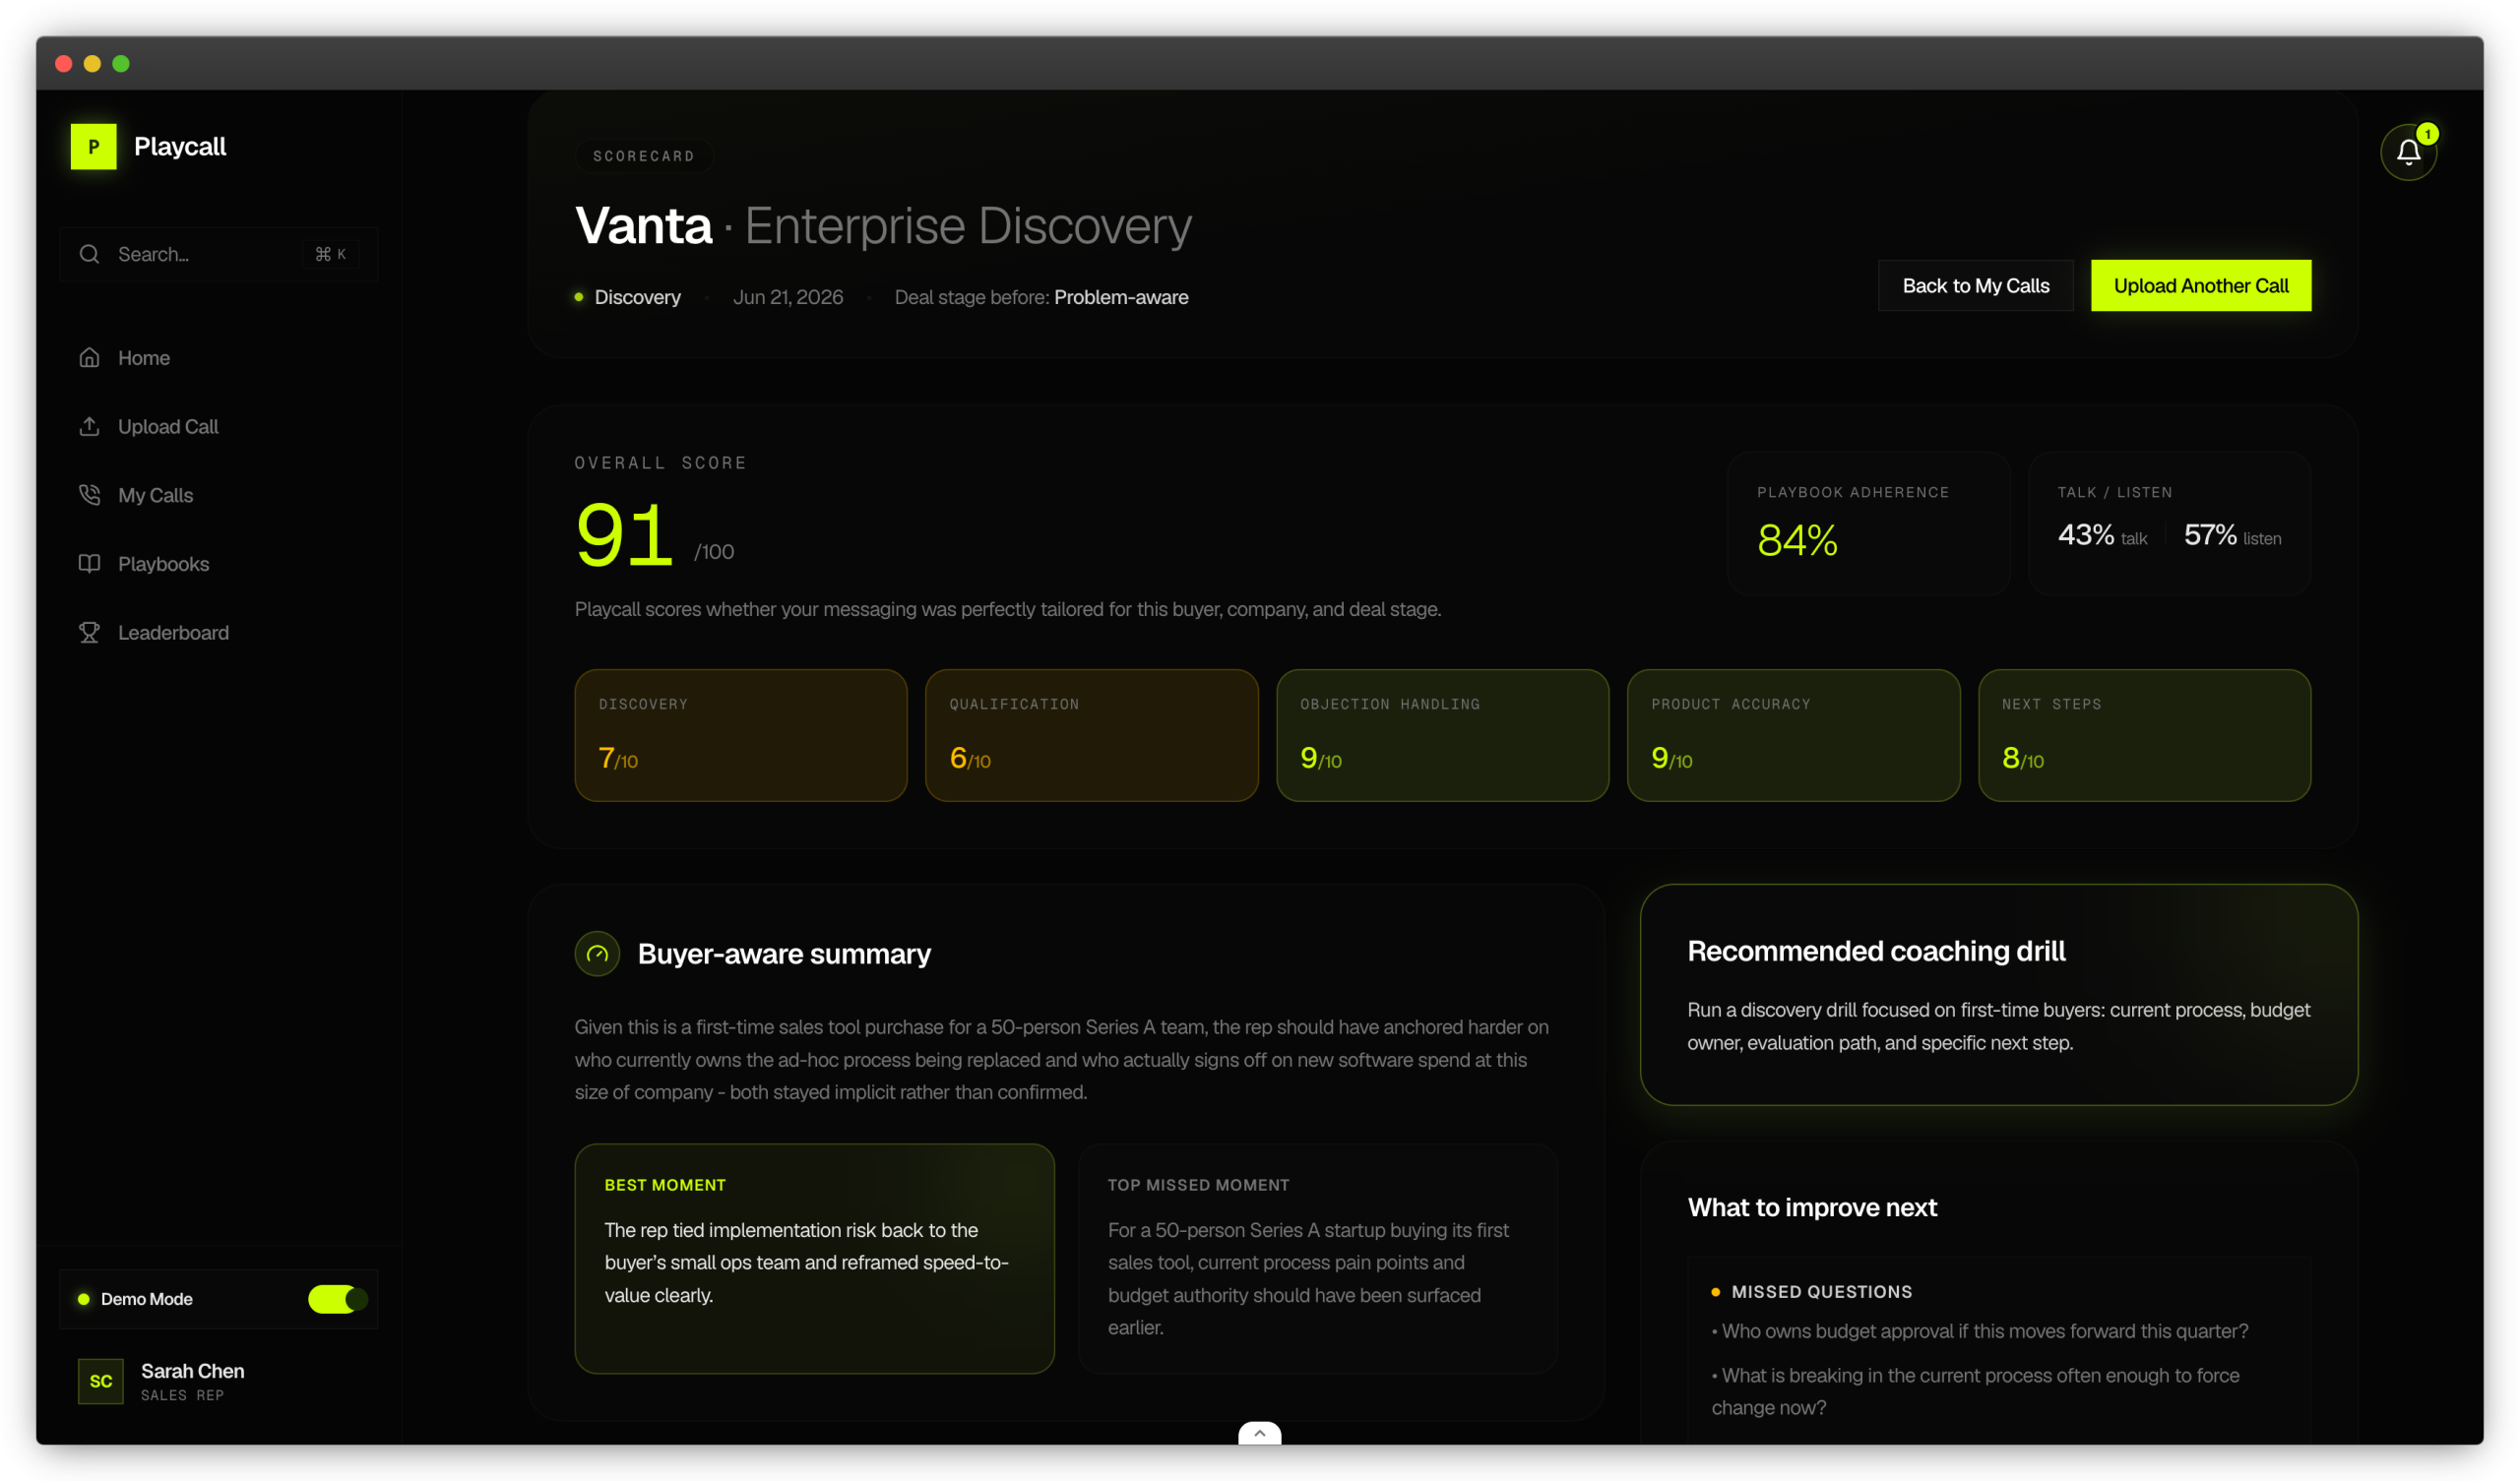Click the SCORECARD badge label
The height and width of the screenshot is (1481, 2520).
coord(643,156)
